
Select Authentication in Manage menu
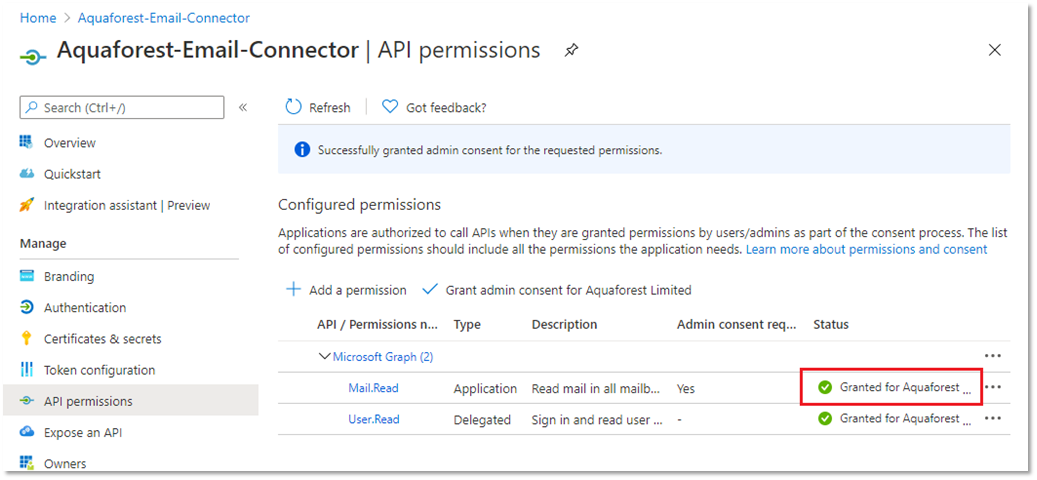click(x=85, y=308)
